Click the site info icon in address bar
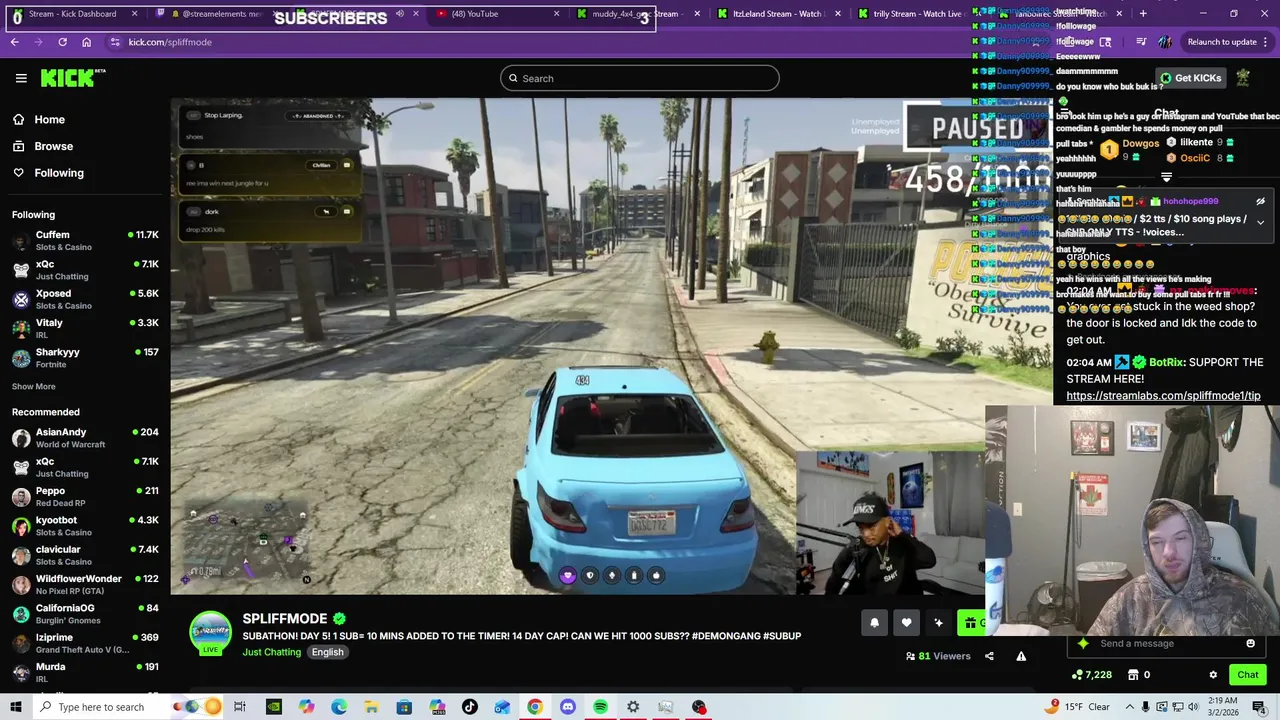The width and height of the screenshot is (1280, 720). click(115, 42)
